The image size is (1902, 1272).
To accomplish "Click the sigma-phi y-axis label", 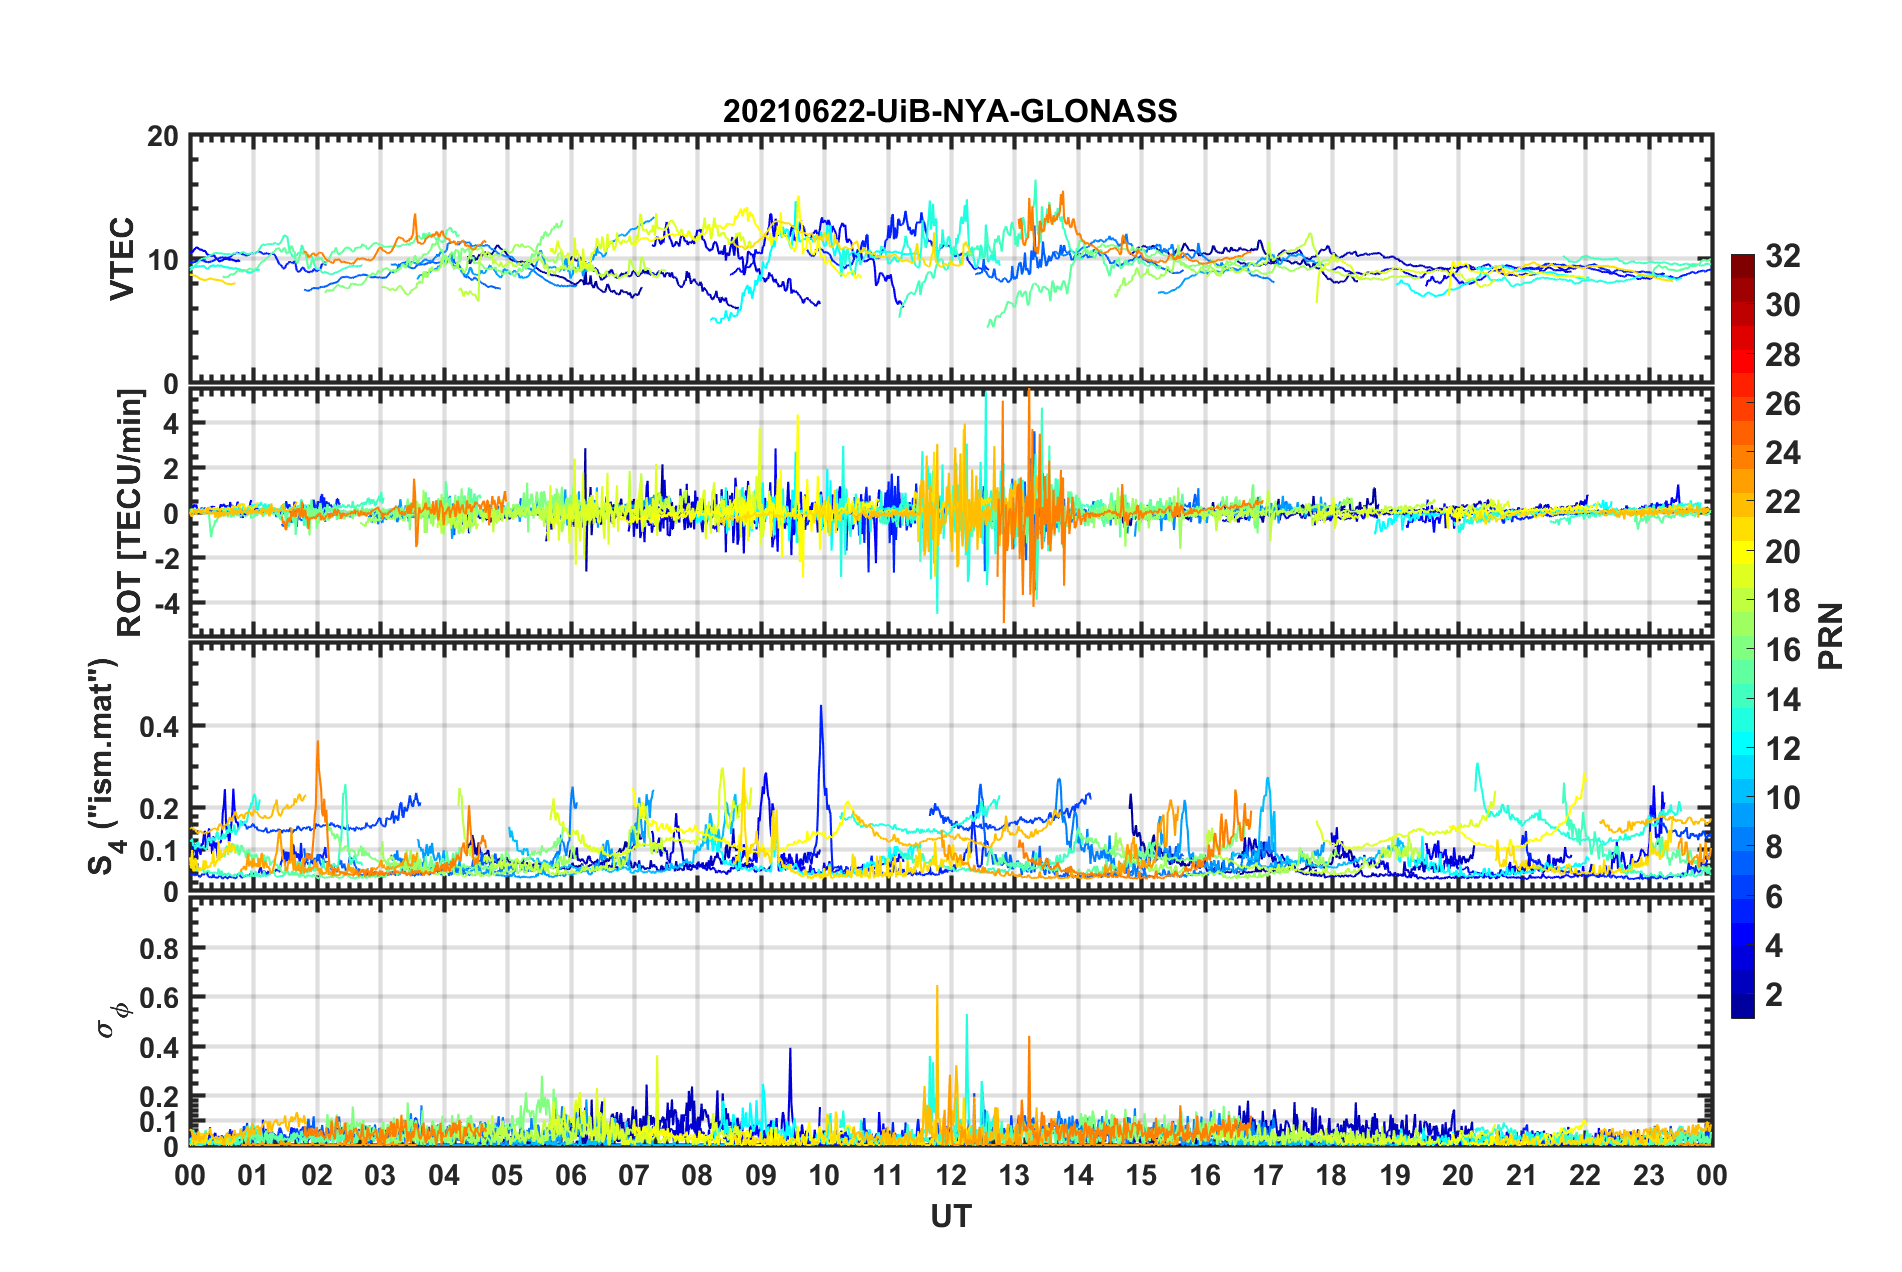I will point(113,1019).
